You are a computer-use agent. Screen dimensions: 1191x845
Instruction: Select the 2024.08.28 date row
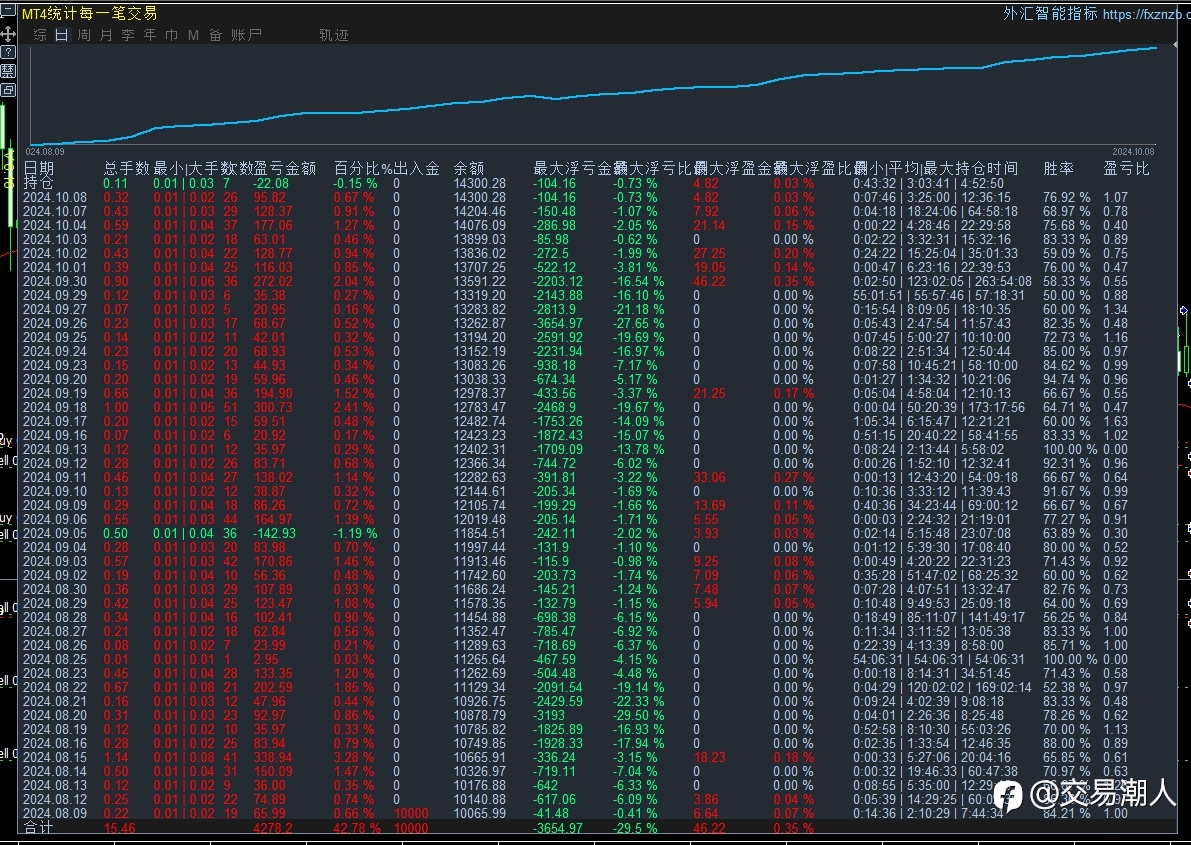(x=55, y=617)
